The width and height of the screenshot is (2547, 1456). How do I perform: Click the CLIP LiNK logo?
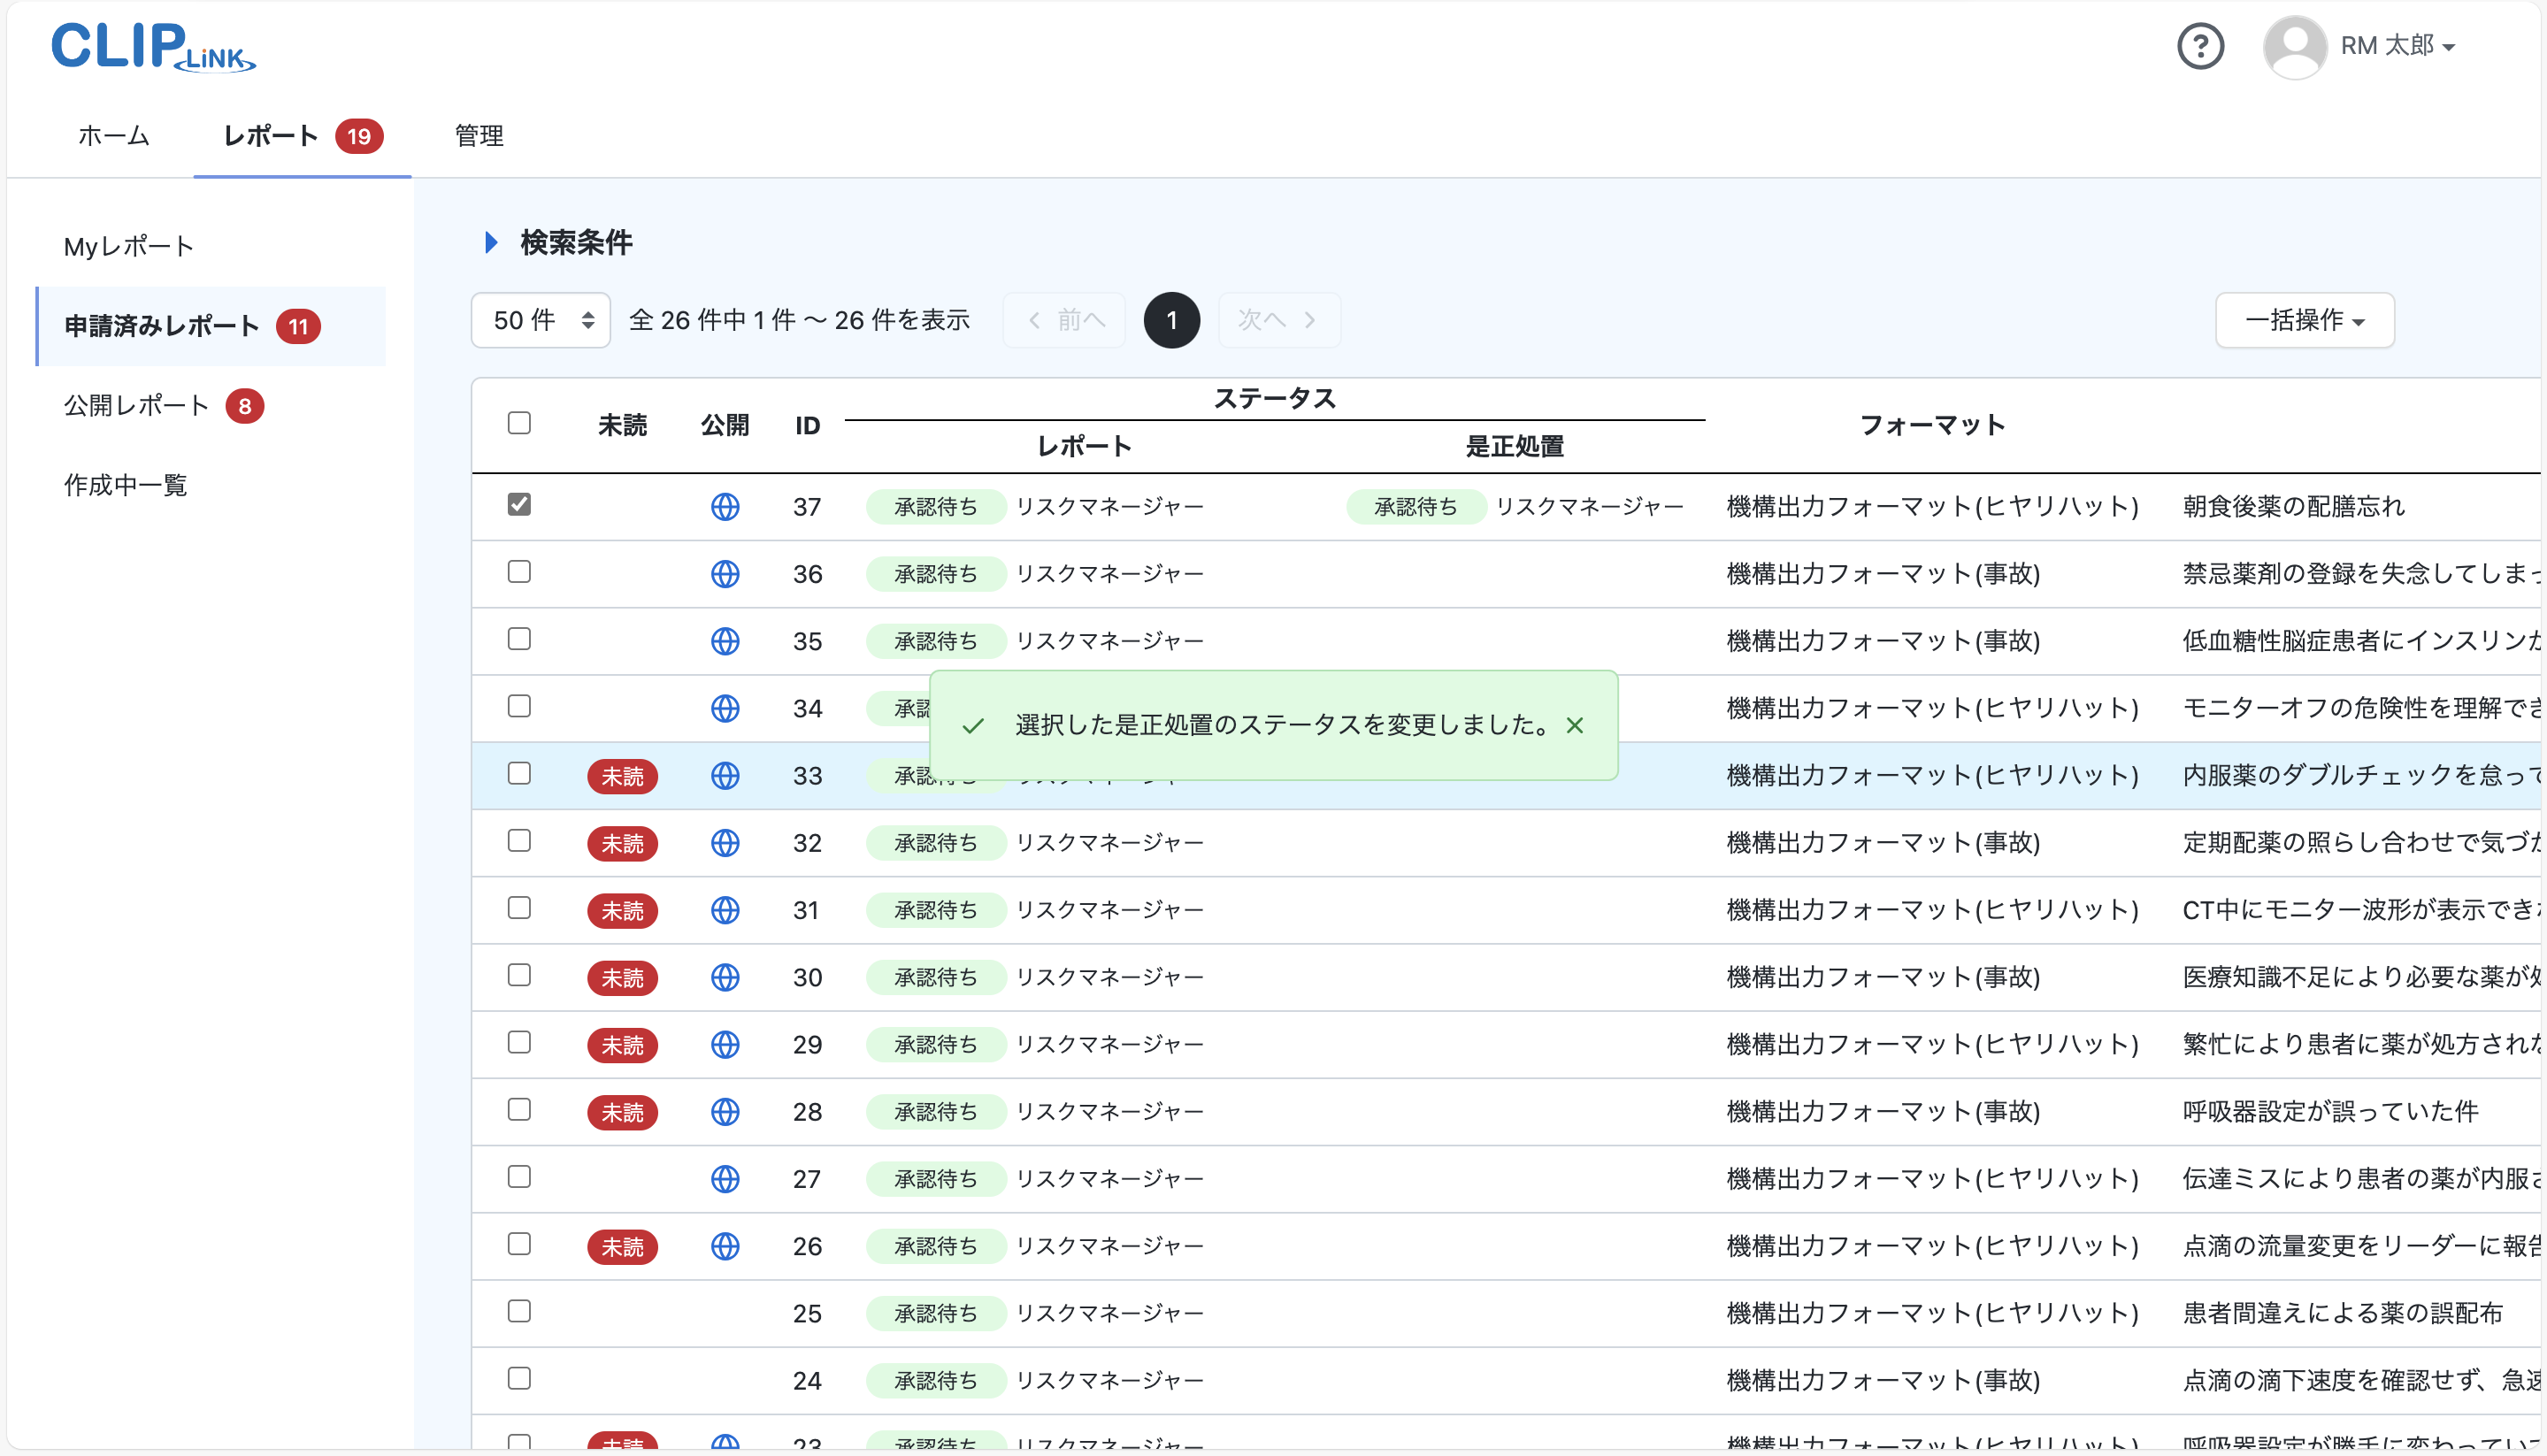[152, 46]
